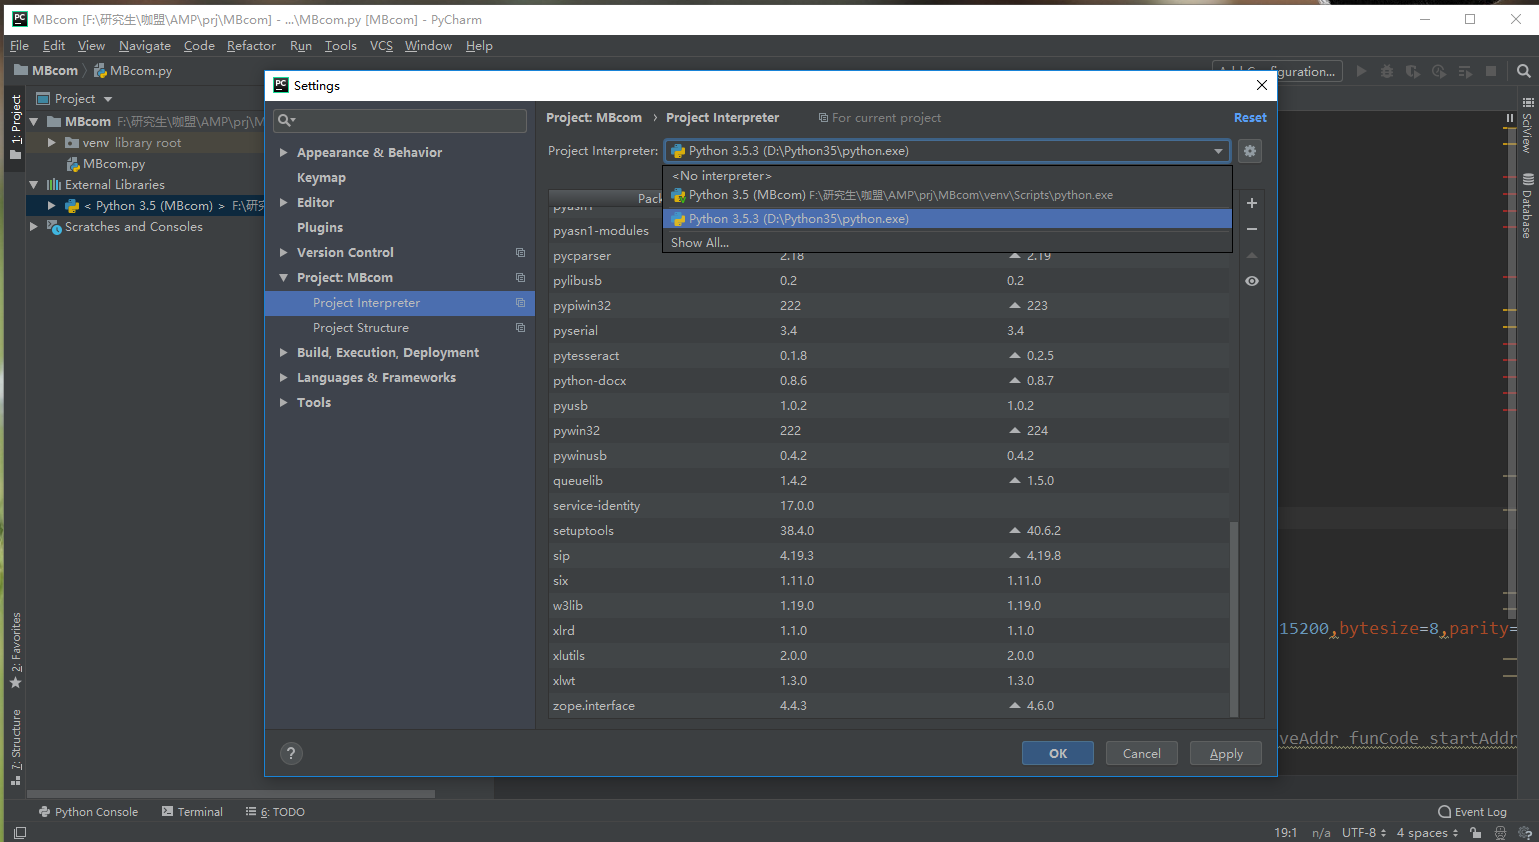Collapse the Project: MBcom settings section
Screen dimensions: 1539x842
[x=284, y=278]
